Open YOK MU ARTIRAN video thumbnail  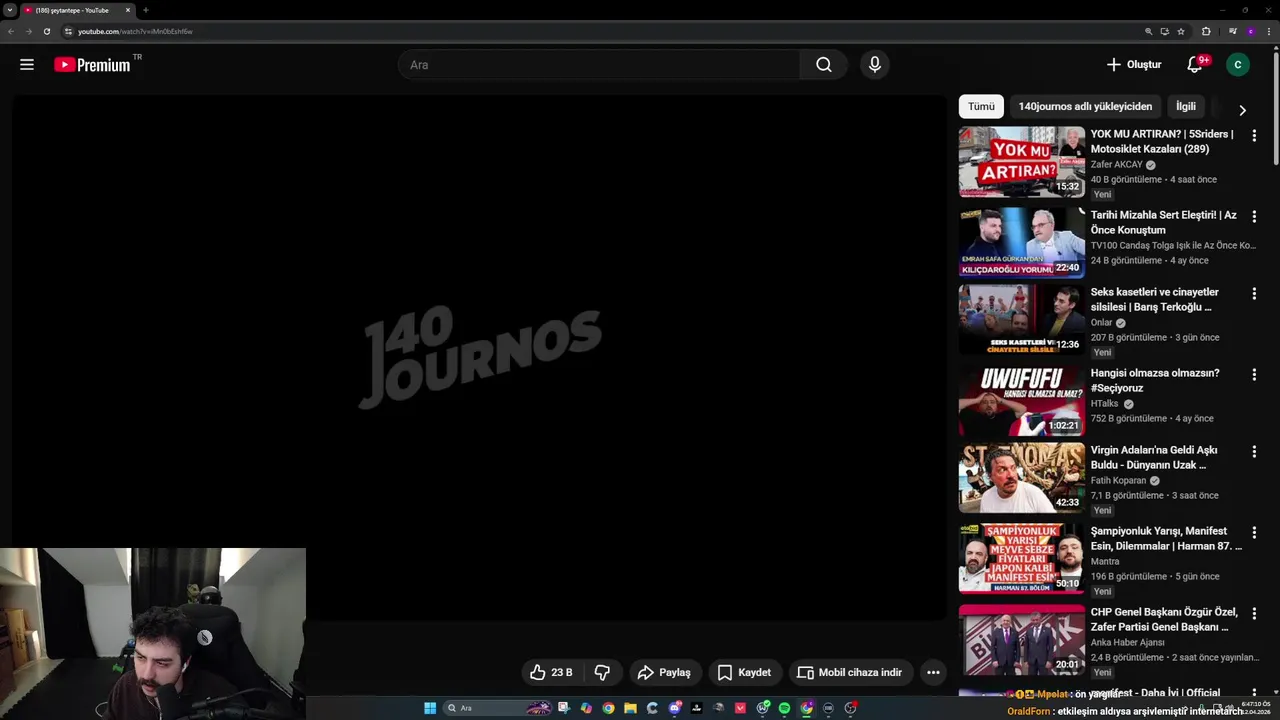[x=1021, y=161]
